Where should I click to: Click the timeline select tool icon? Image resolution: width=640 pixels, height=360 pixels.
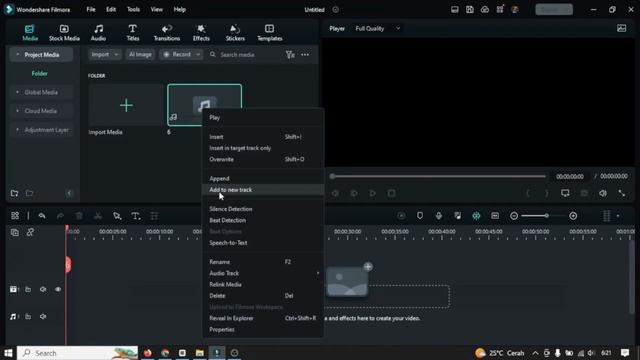(x=117, y=216)
